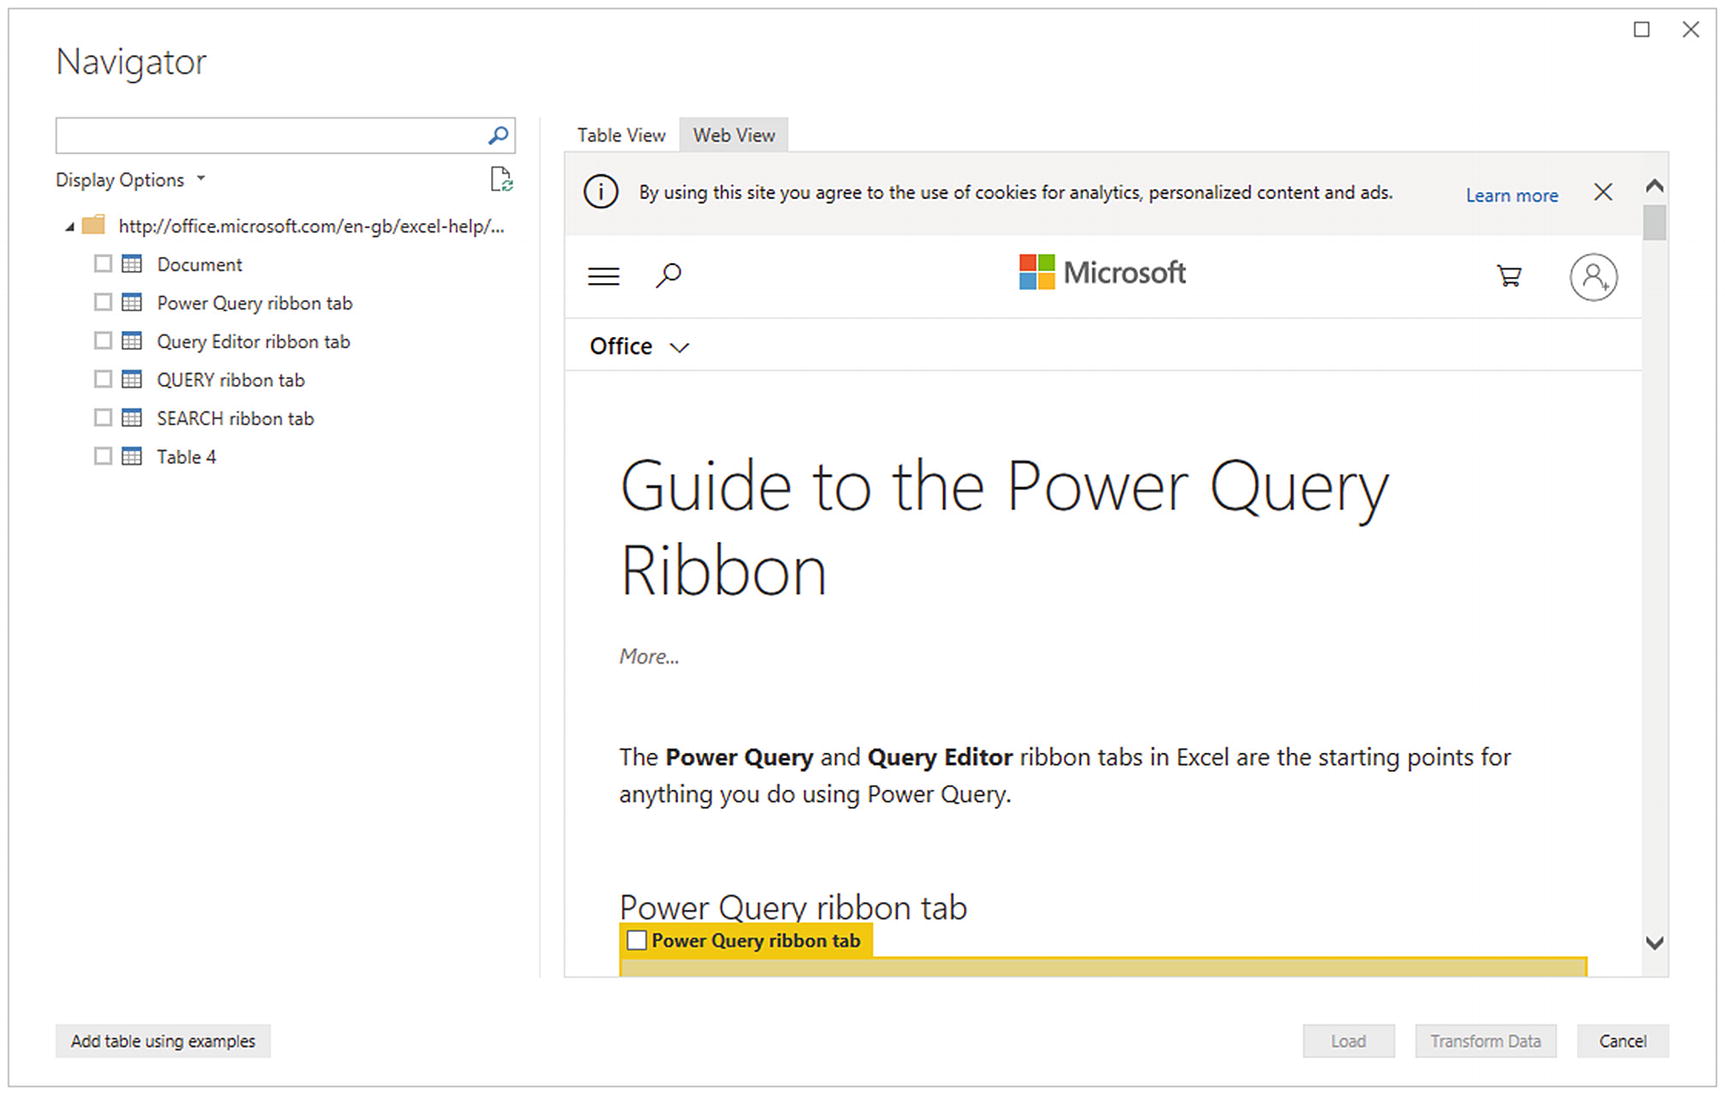Viewport: 1725px width, 1095px height.
Task: Check the SEARCH ribbon tab checkbox
Action: (x=103, y=417)
